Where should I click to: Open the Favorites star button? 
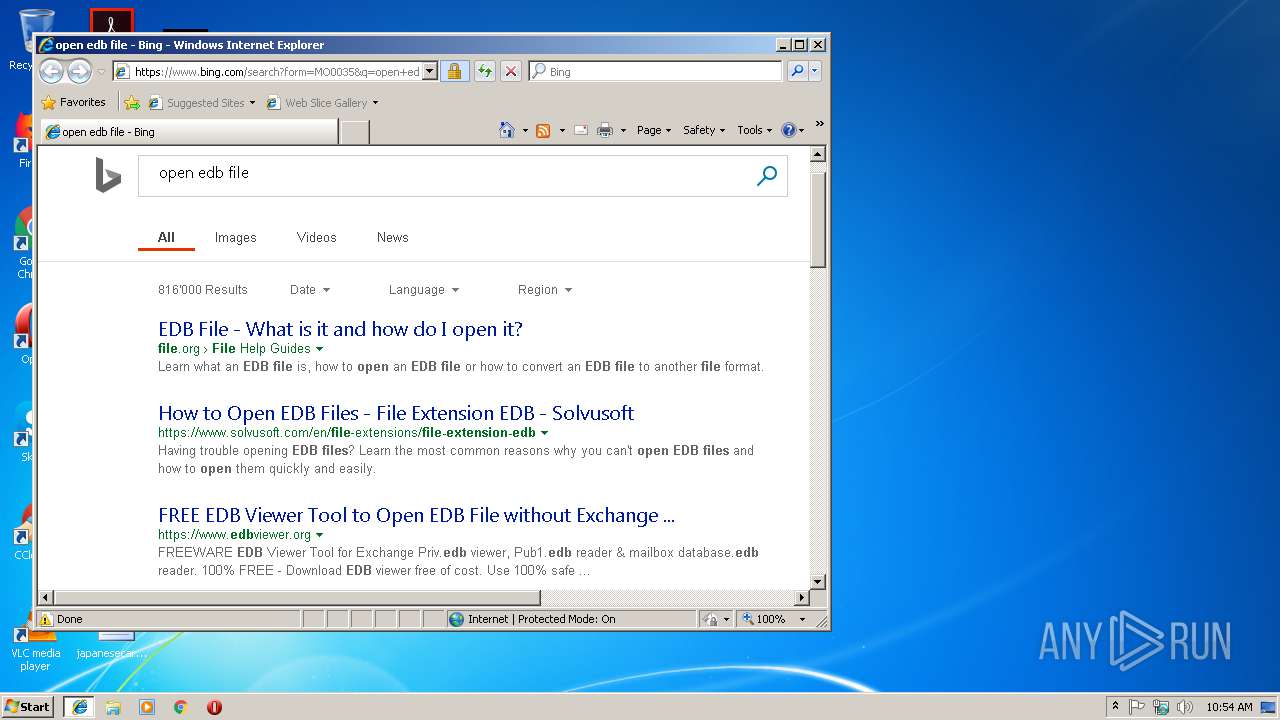(x=73, y=102)
